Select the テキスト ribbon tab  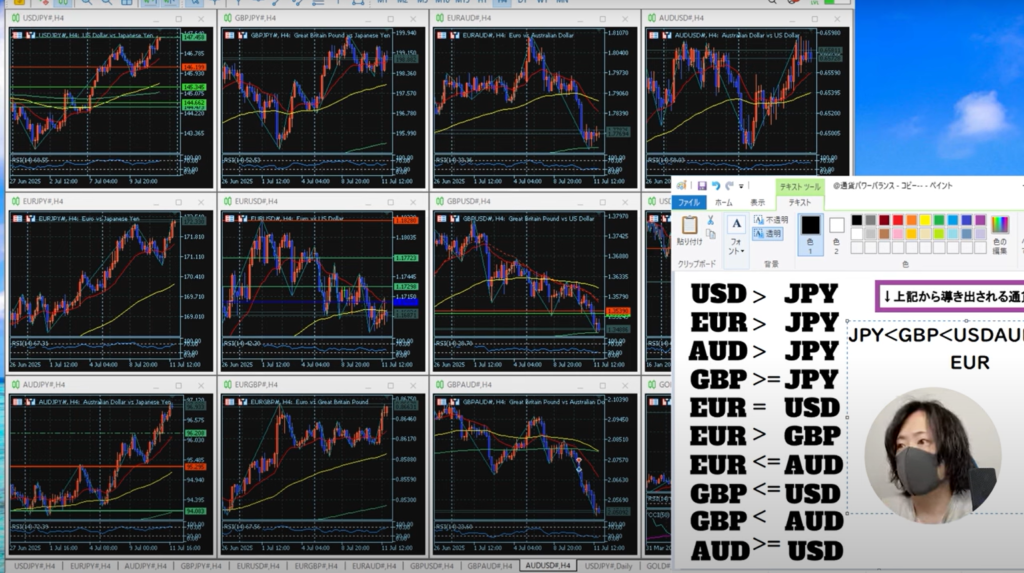coord(799,203)
